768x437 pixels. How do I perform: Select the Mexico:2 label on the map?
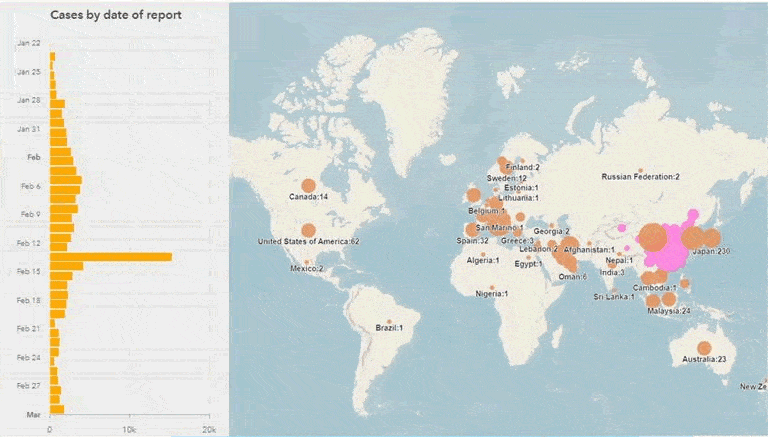(x=307, y=268)
